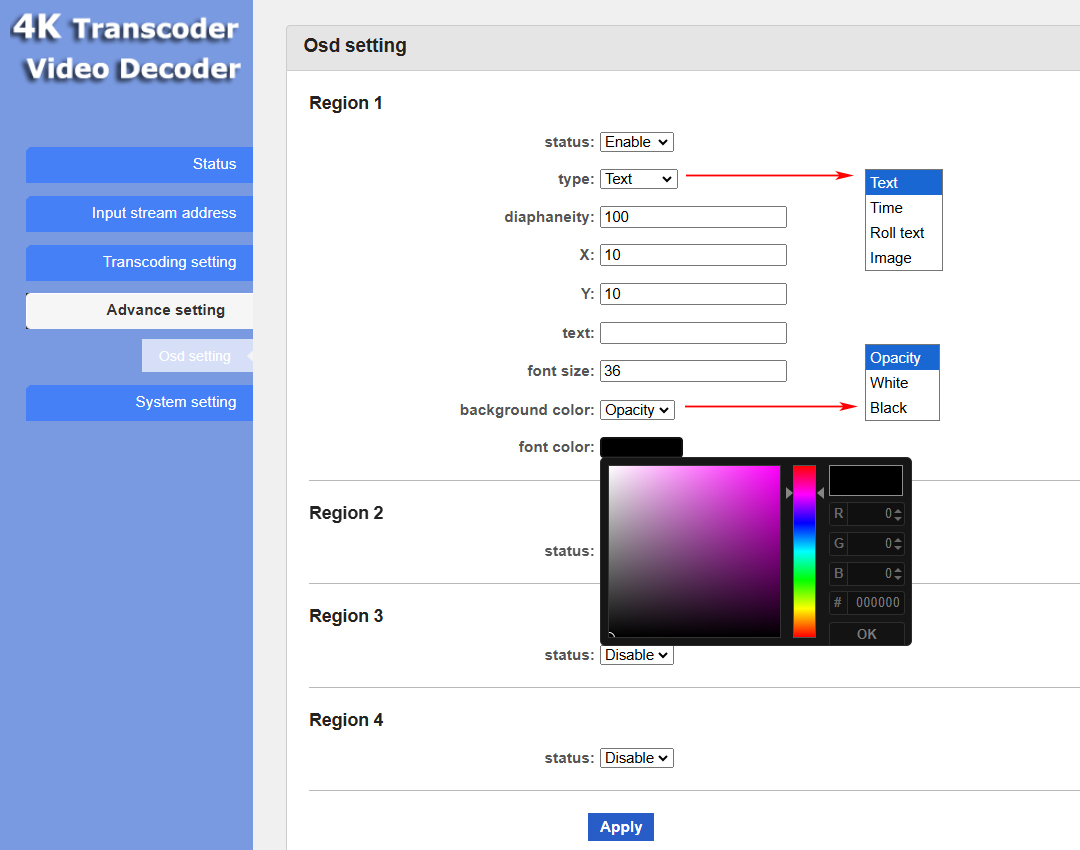Click the Y coordinate input field

click(693, 294)
